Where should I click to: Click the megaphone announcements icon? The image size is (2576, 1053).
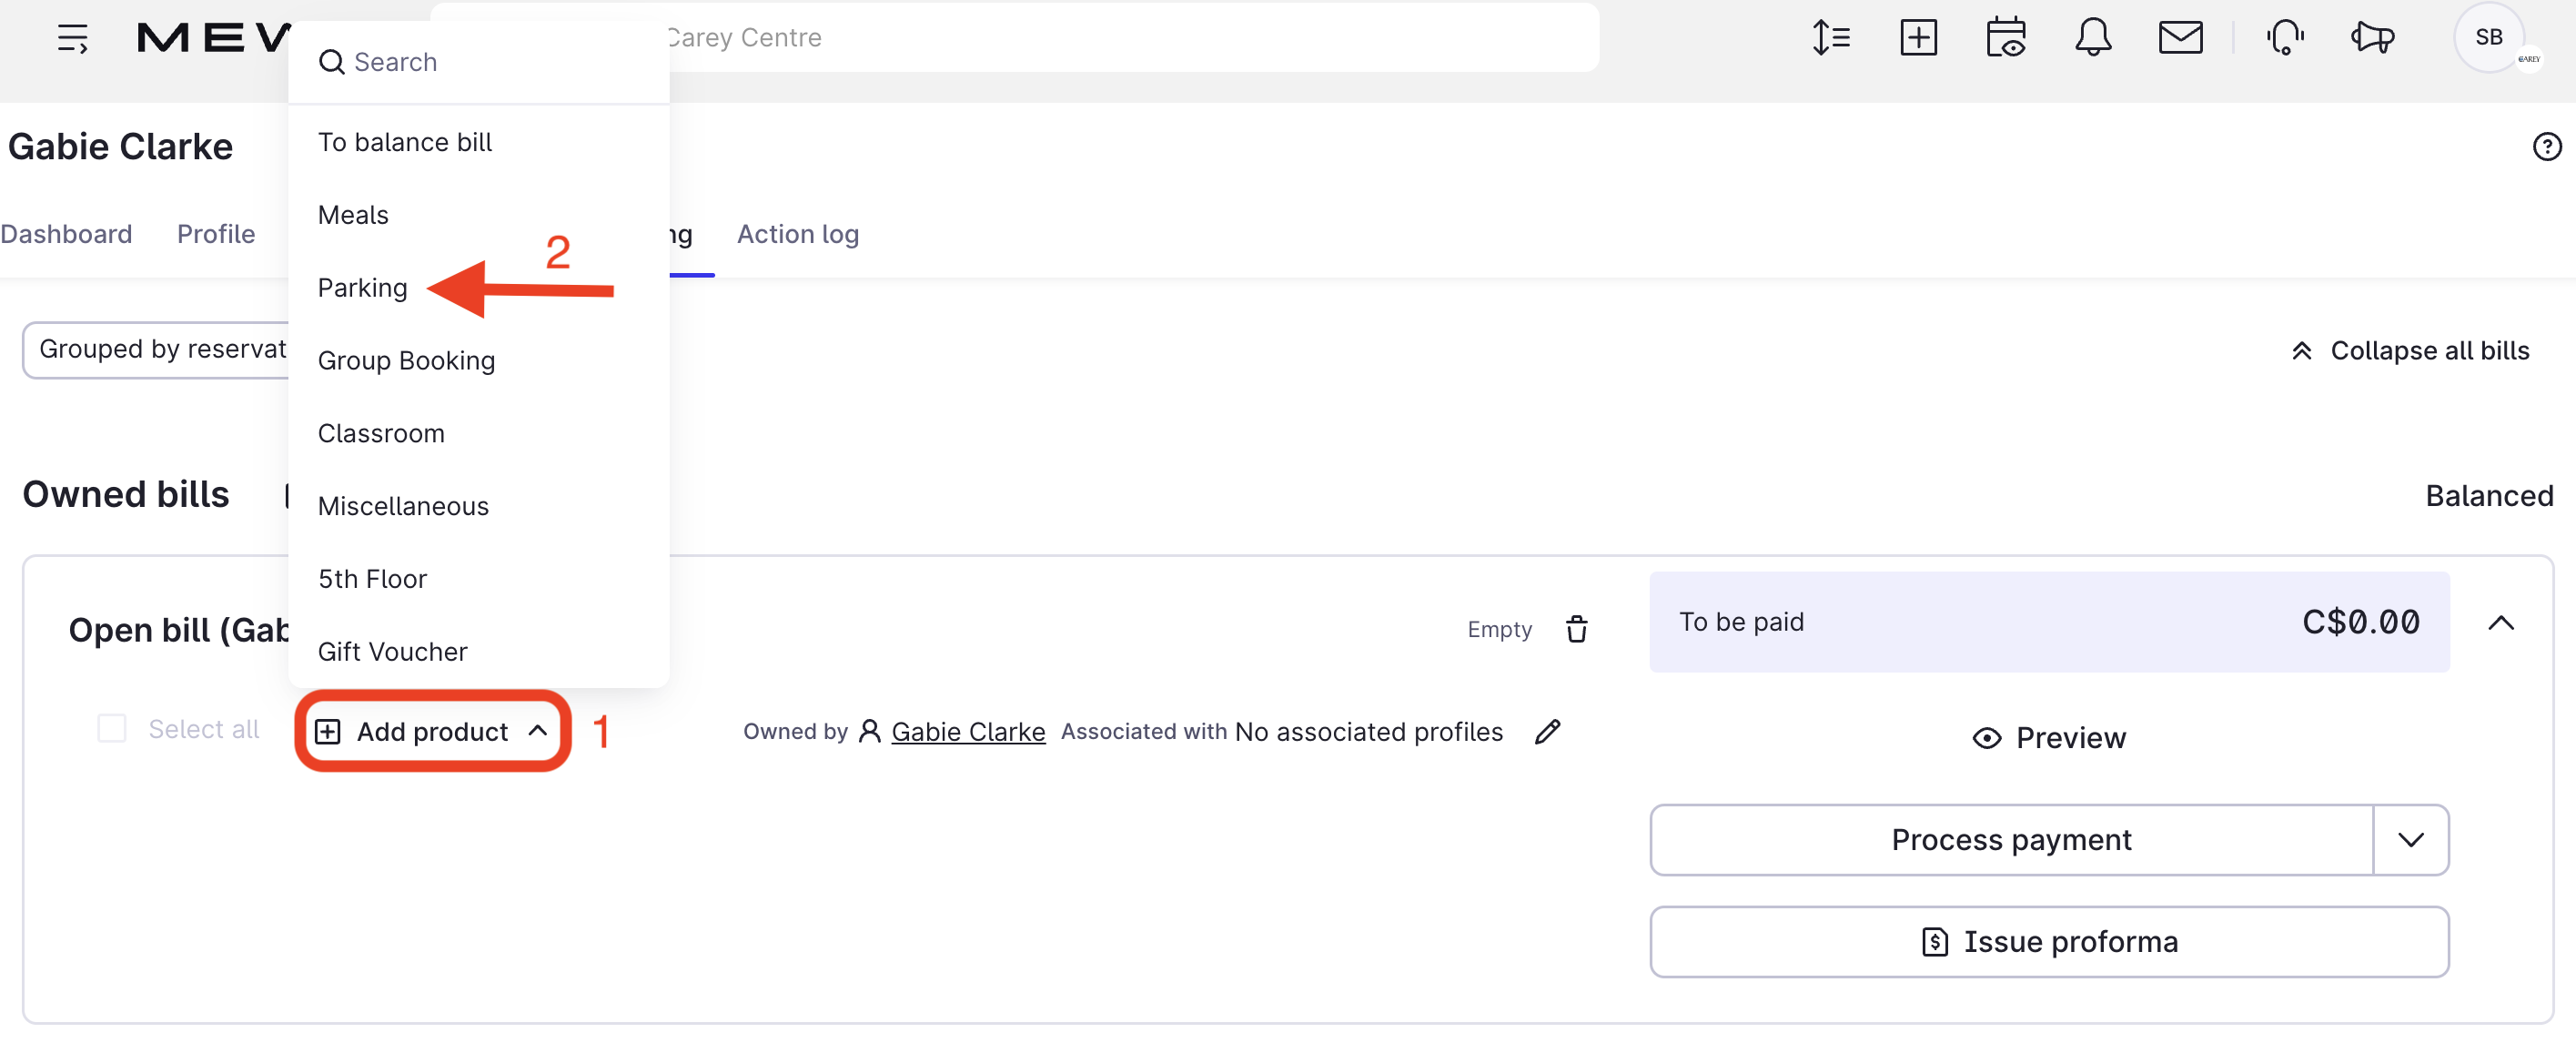tap(2372, 38)
